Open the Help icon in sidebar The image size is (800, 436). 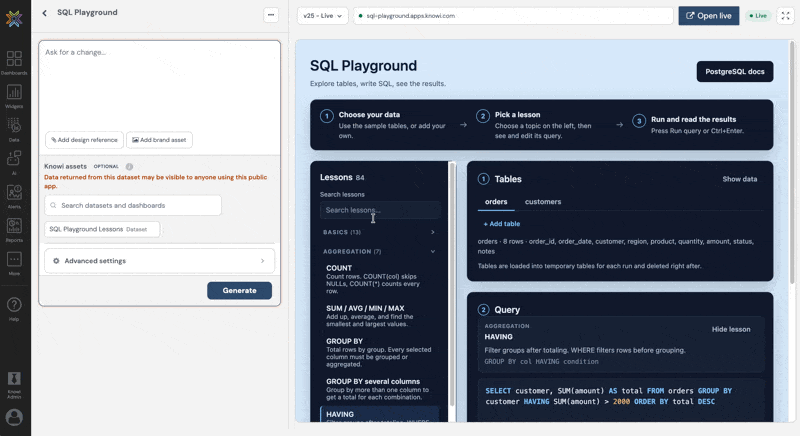(x=14, y=309)
